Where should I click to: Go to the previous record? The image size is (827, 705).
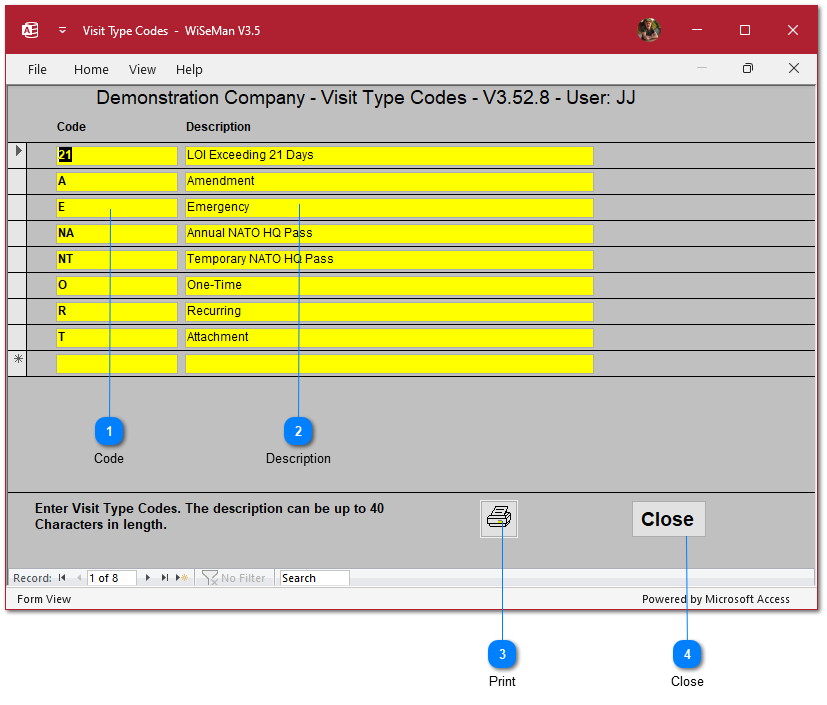(x=79, y=578)
